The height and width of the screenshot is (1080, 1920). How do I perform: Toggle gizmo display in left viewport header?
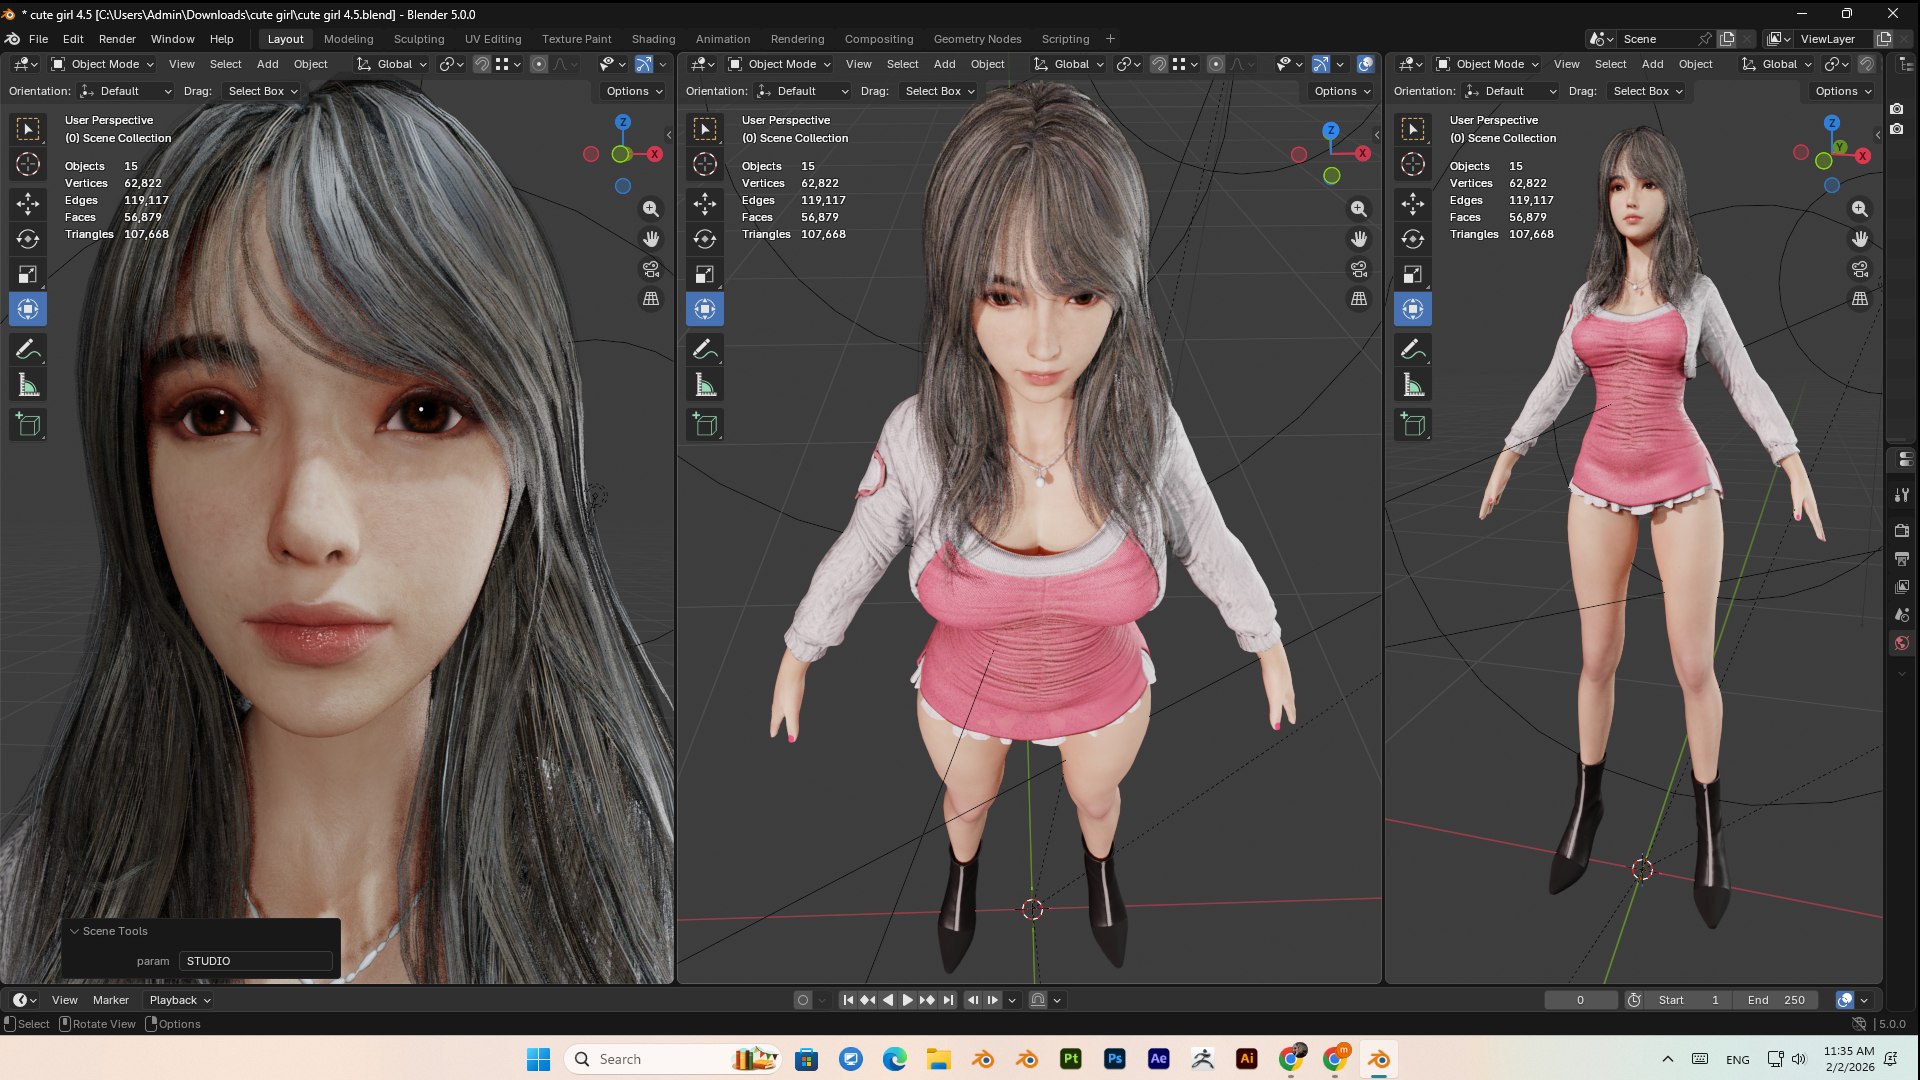644,64
